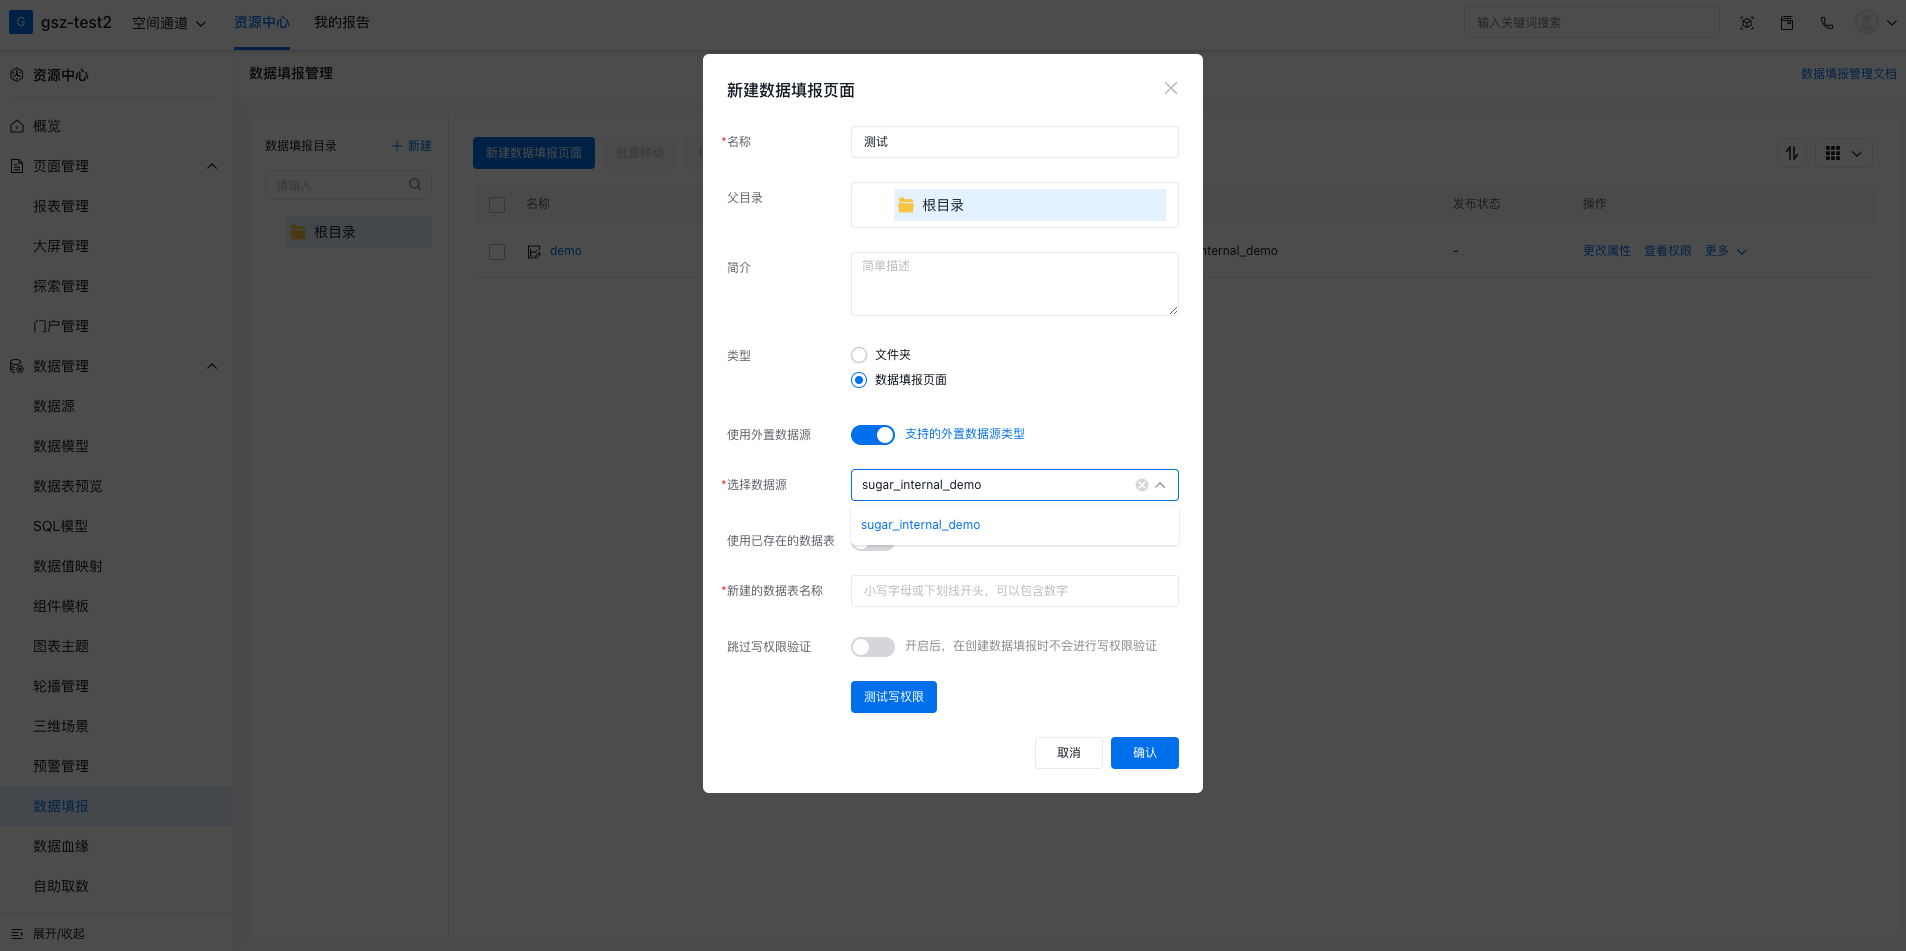
Task: Open SQL模型 in the sidebar
Action: [60, 526]
